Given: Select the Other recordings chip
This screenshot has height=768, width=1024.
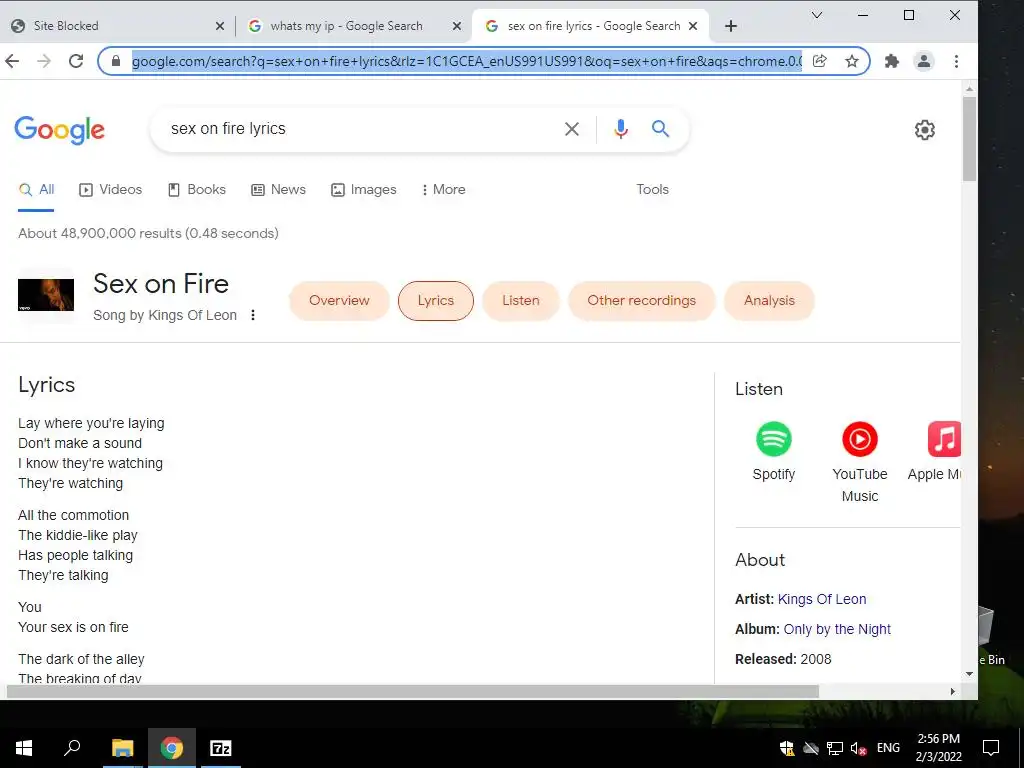Looking at the screenshot, I should pyautogui.click(x=641, y=300).
